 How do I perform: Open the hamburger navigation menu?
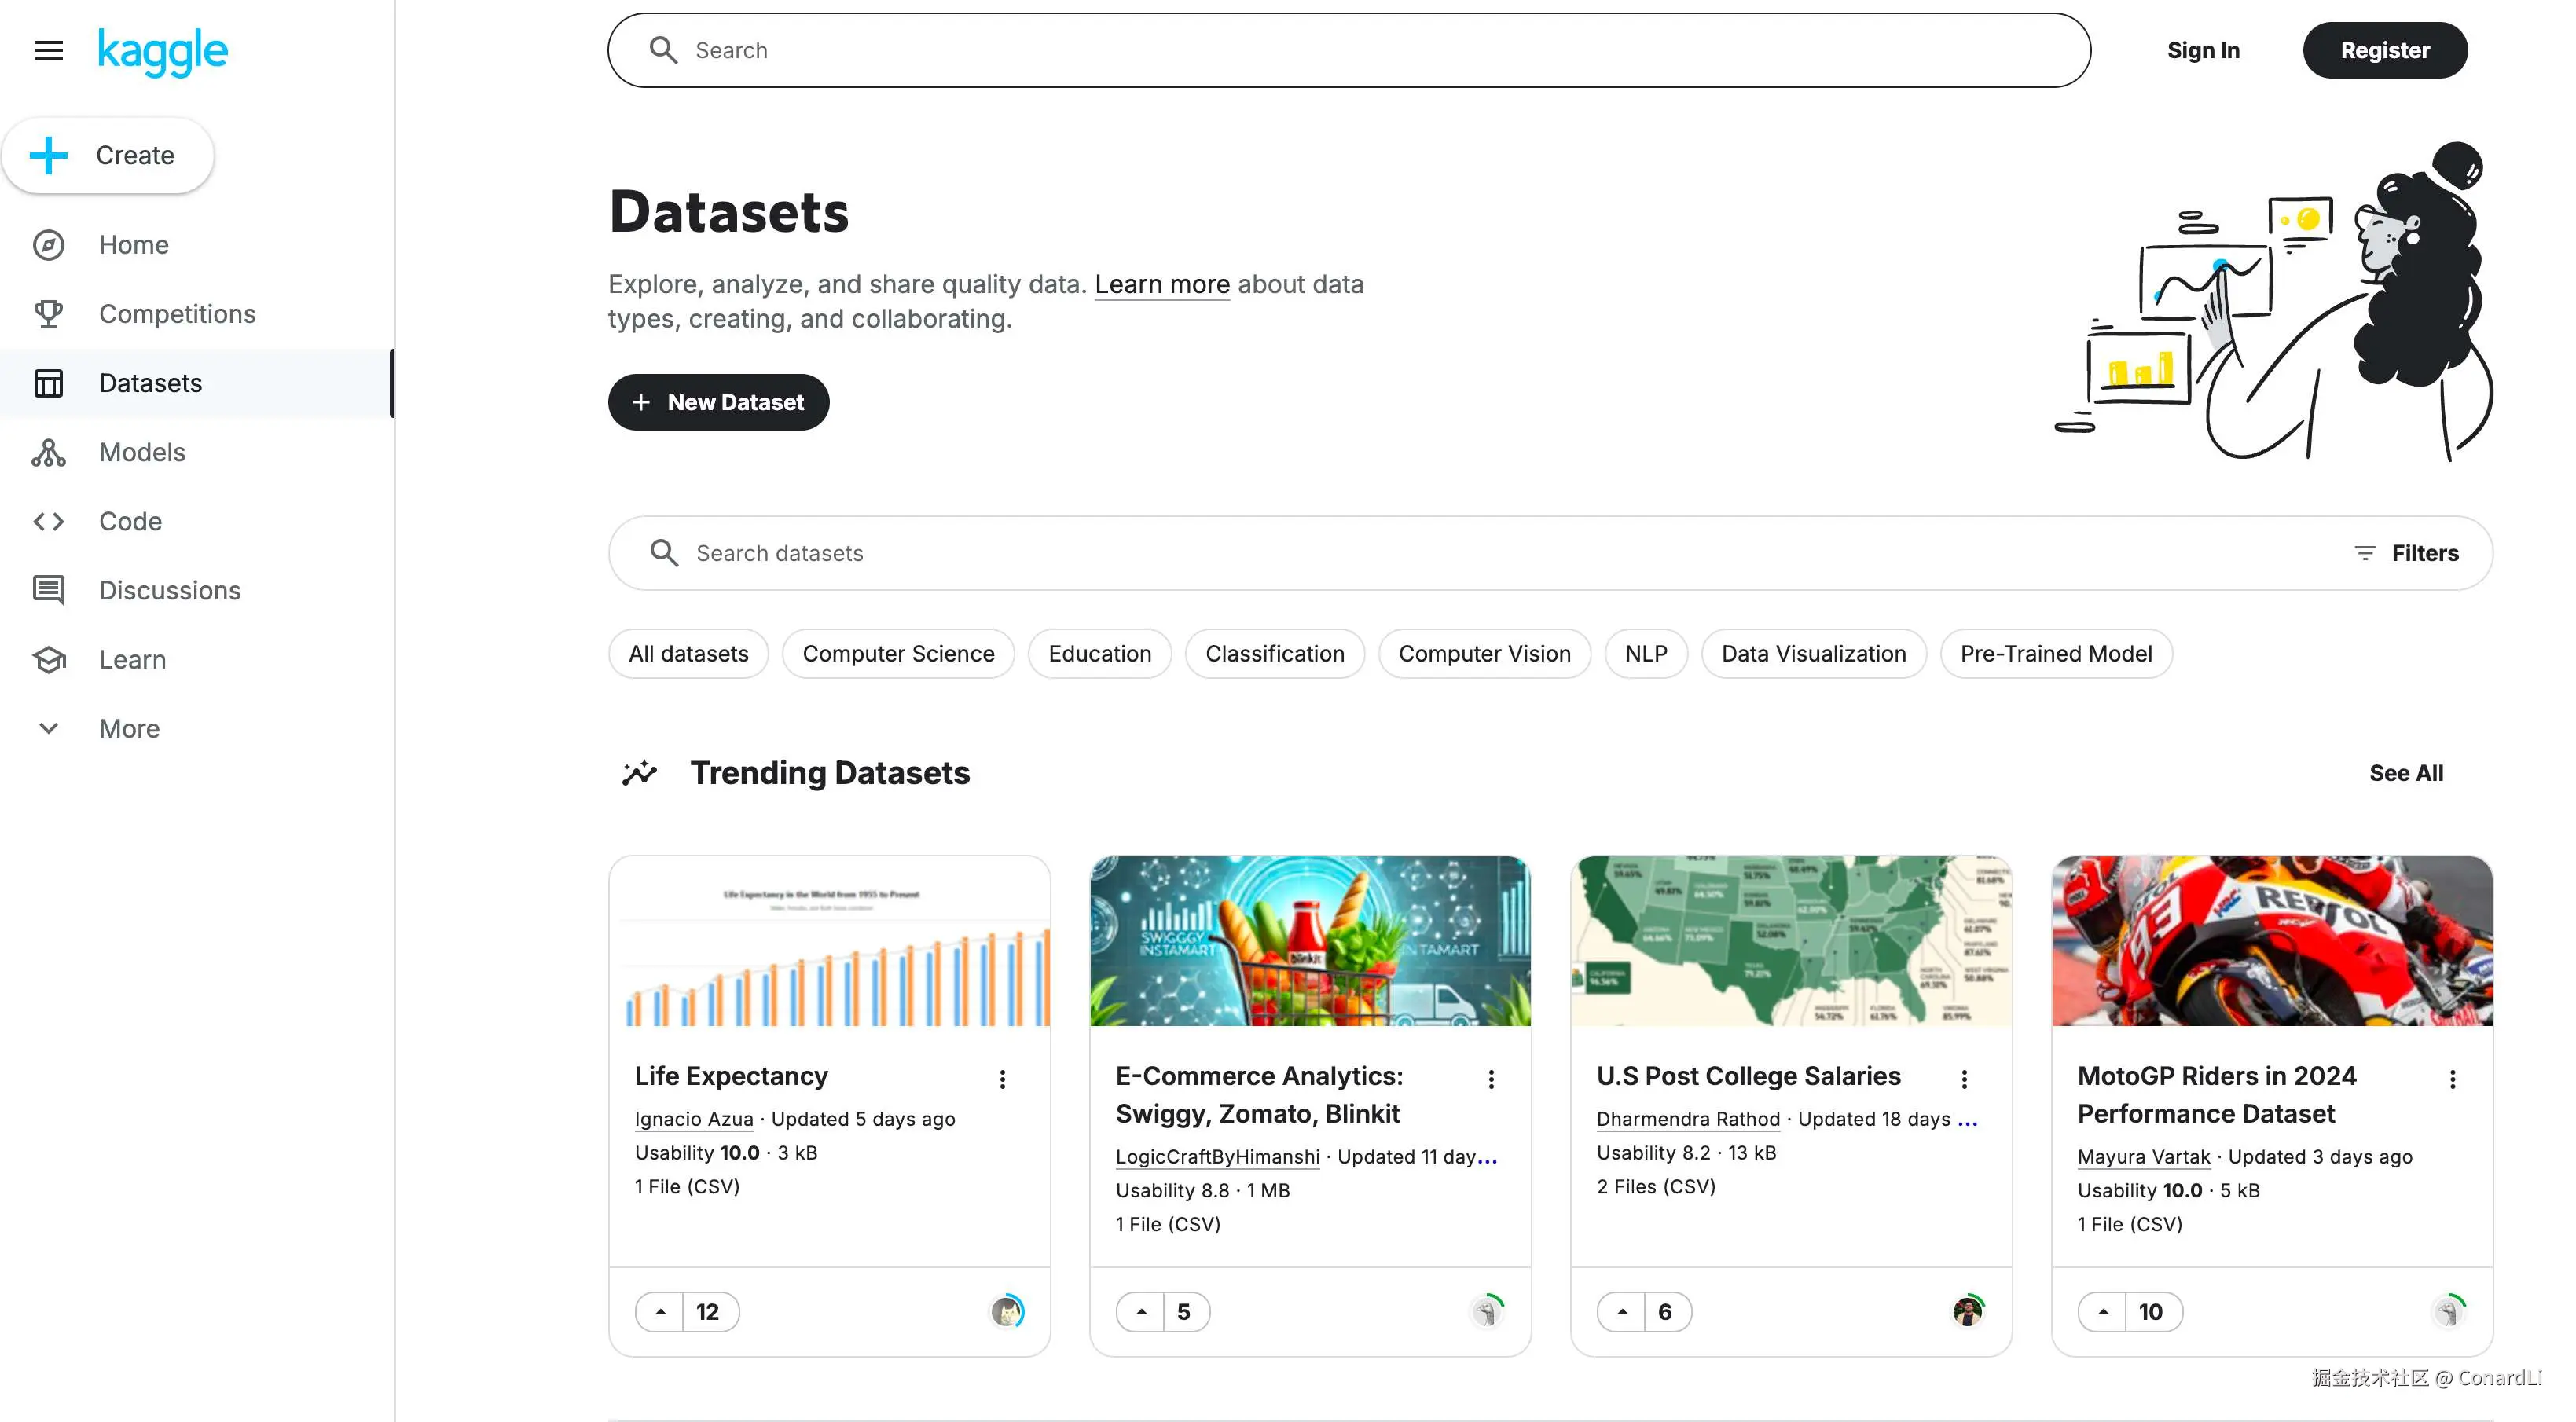[x=48, y=51]
